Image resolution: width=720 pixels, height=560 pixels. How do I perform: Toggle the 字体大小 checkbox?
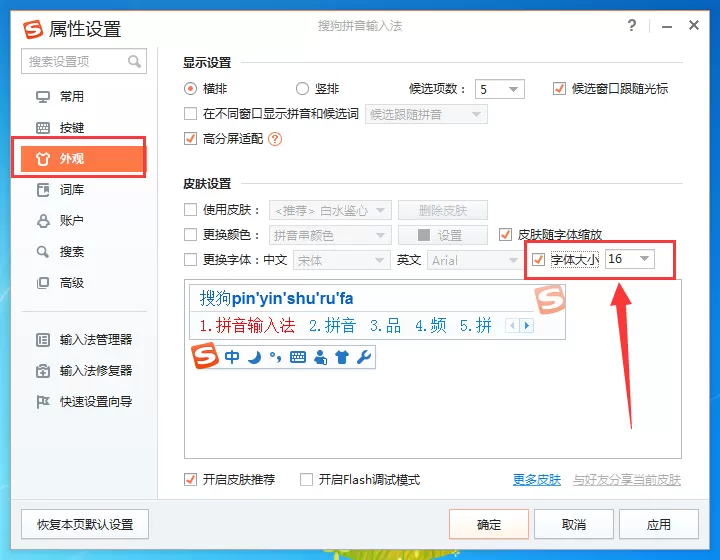[x=538, y=260]
